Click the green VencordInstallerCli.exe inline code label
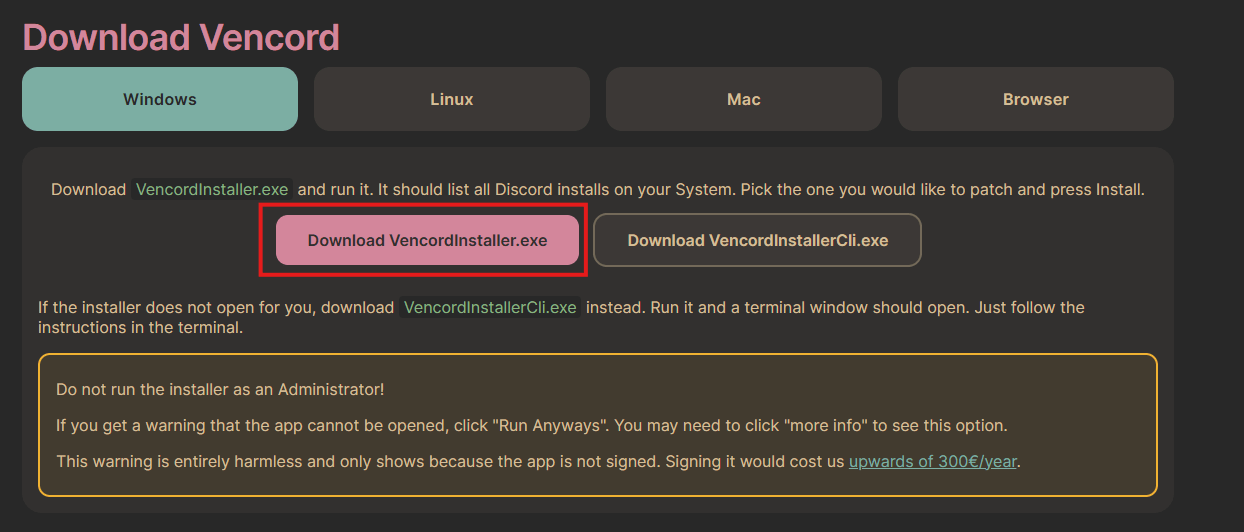 [490, 307]
